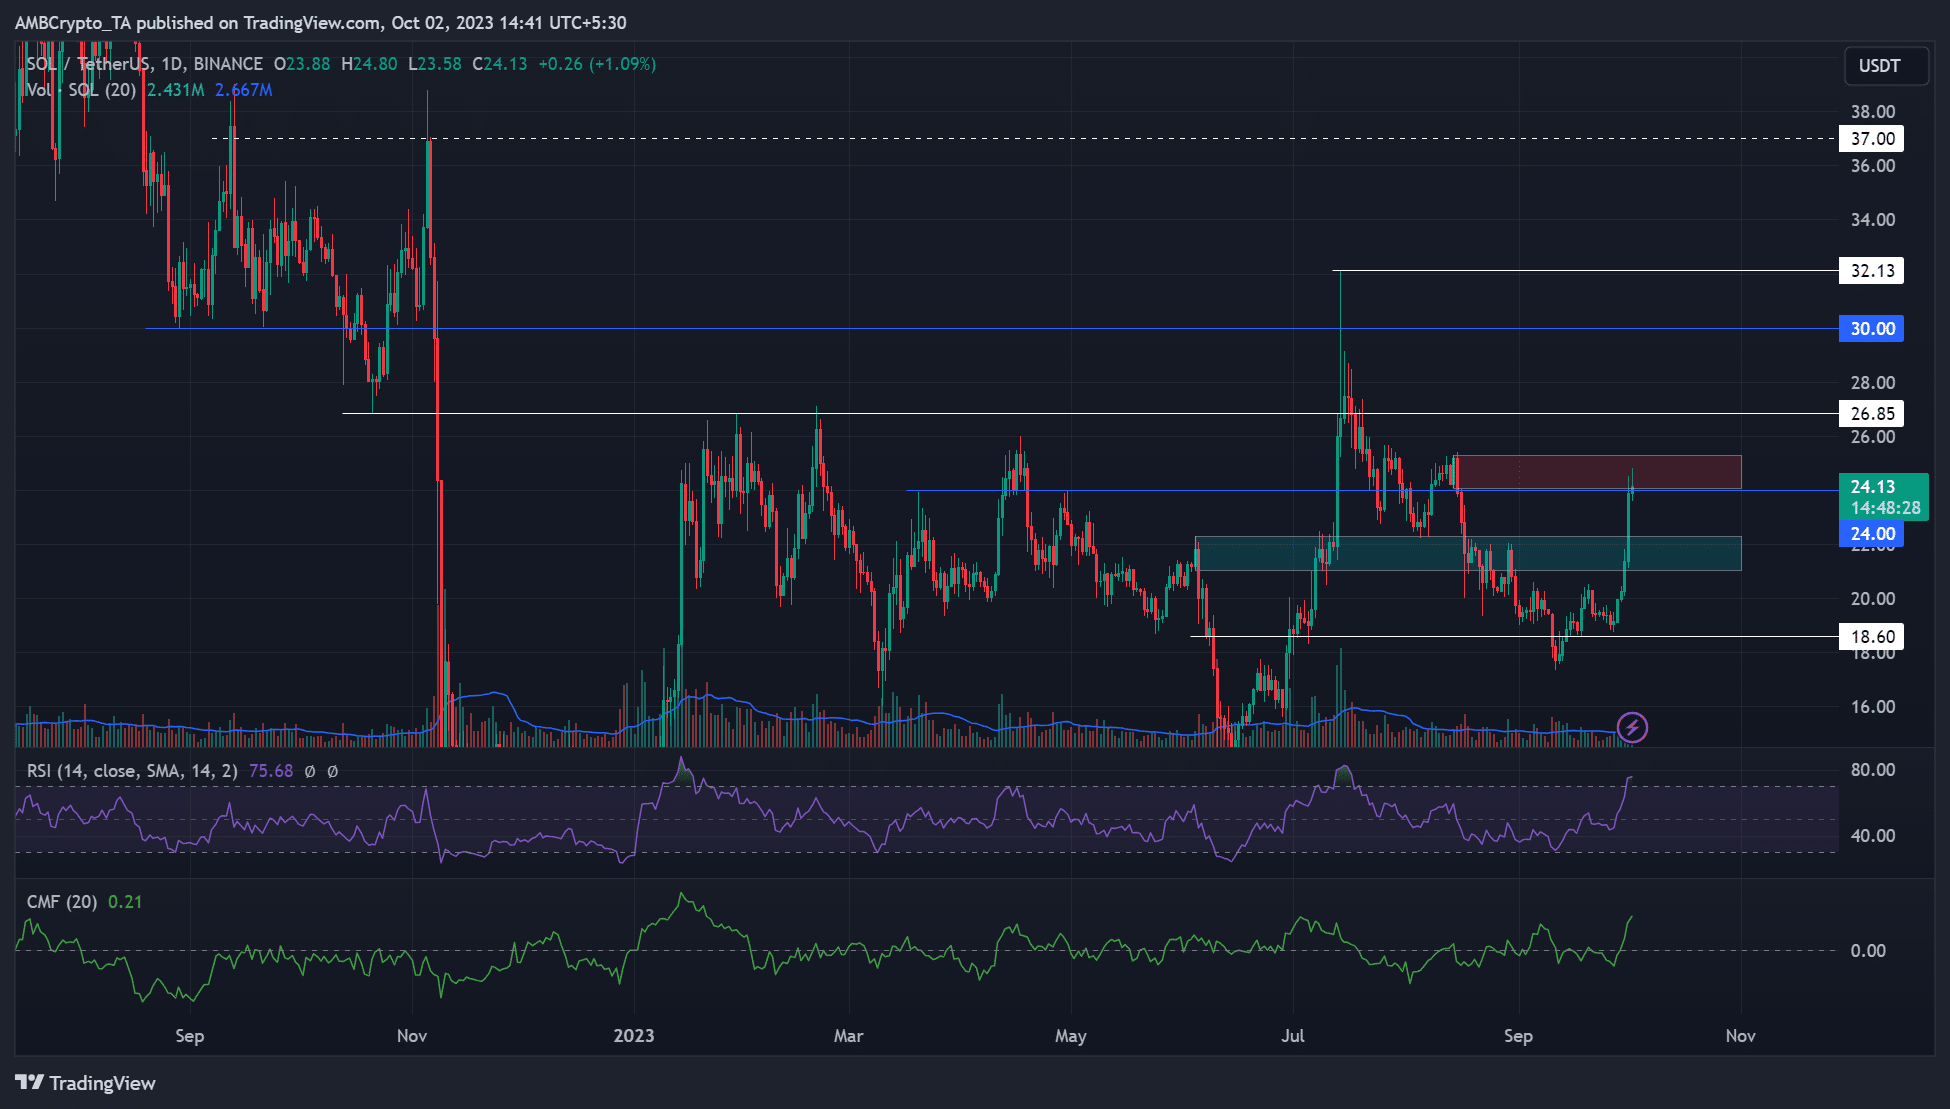Select the red resistance zone rectangle
The height and width of the screenshot is (1109, 1950).
1600,472
